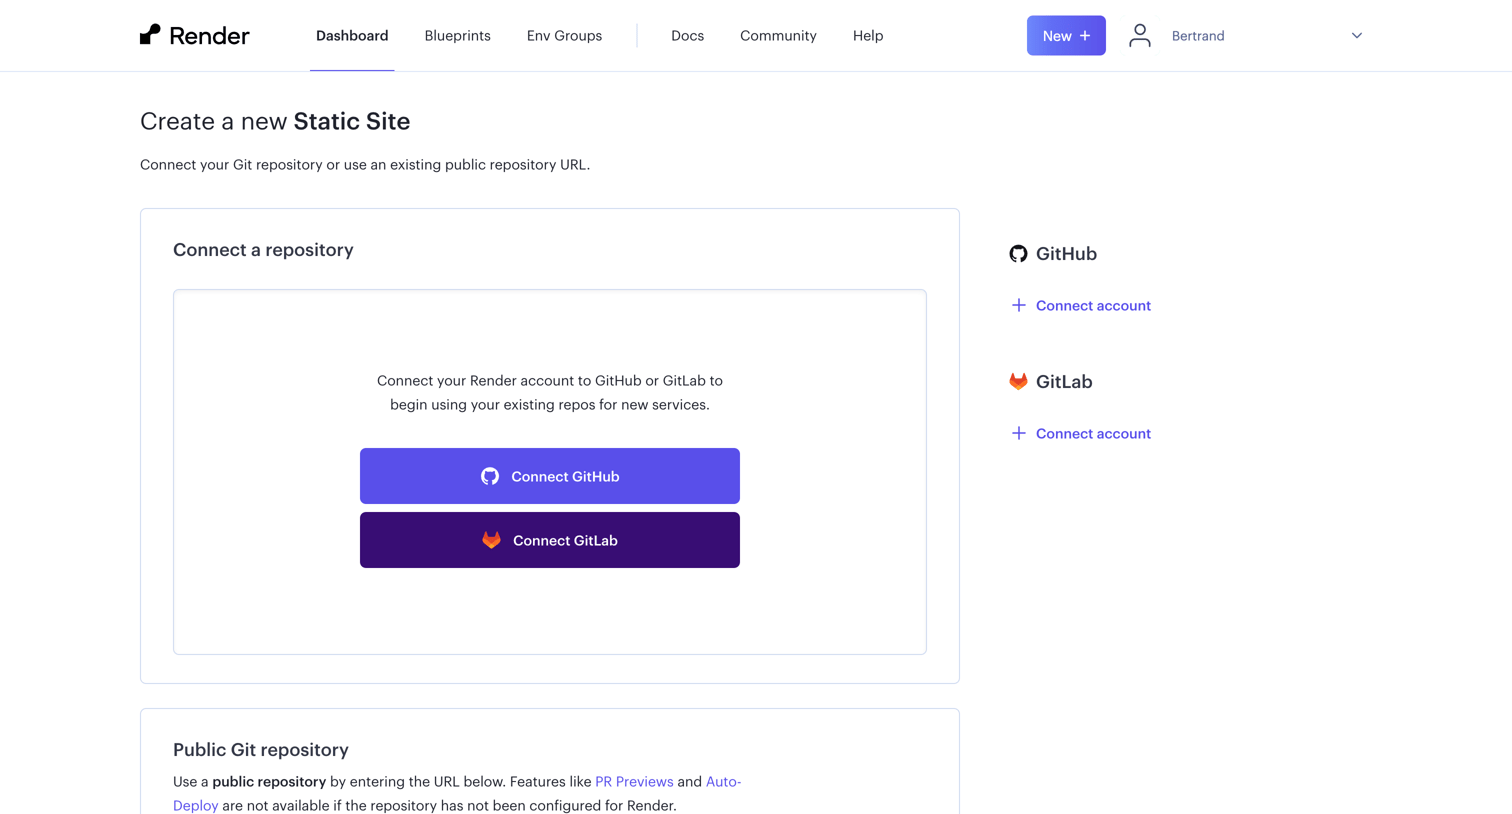
Task: Go to Env Groups
Action: point(564,36)
